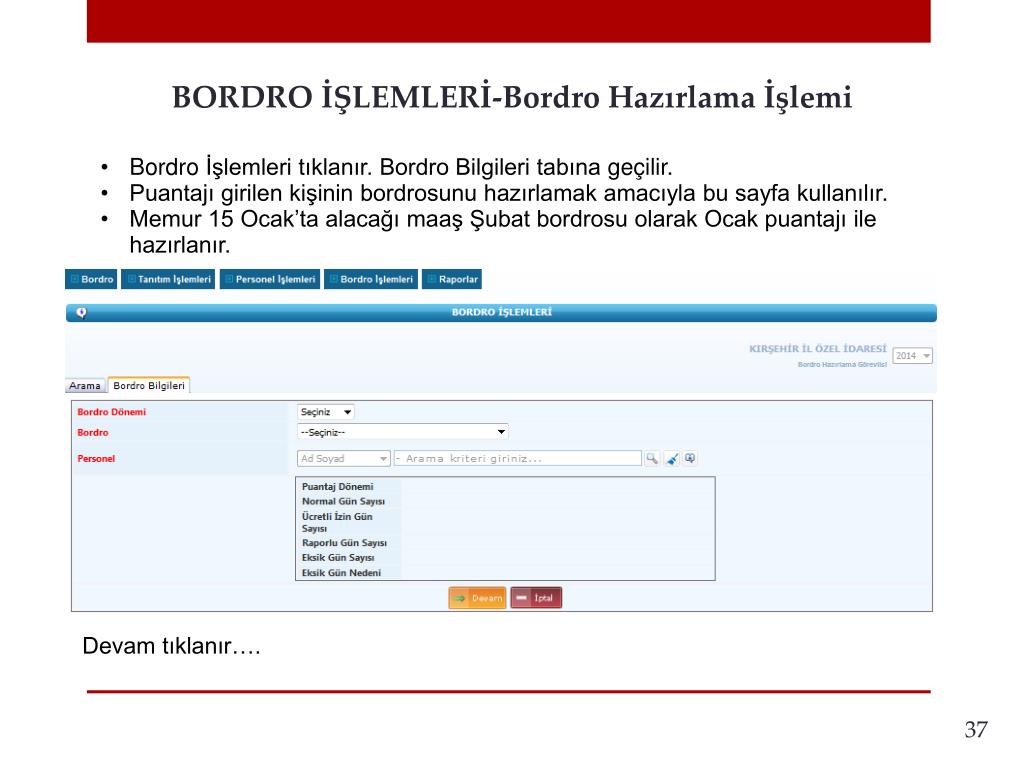The width and height of the screenshot is (1023, 767).
Task: Click the KIRŞEHİR İL ÖZEL İDARESİ text
Action: click(x=818, y=349)
